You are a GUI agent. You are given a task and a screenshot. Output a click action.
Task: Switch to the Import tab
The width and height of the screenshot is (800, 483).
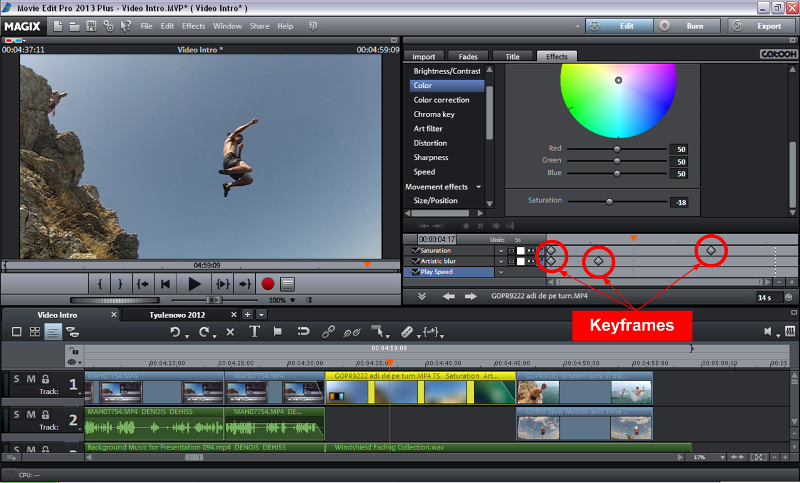tap(423, 57)
